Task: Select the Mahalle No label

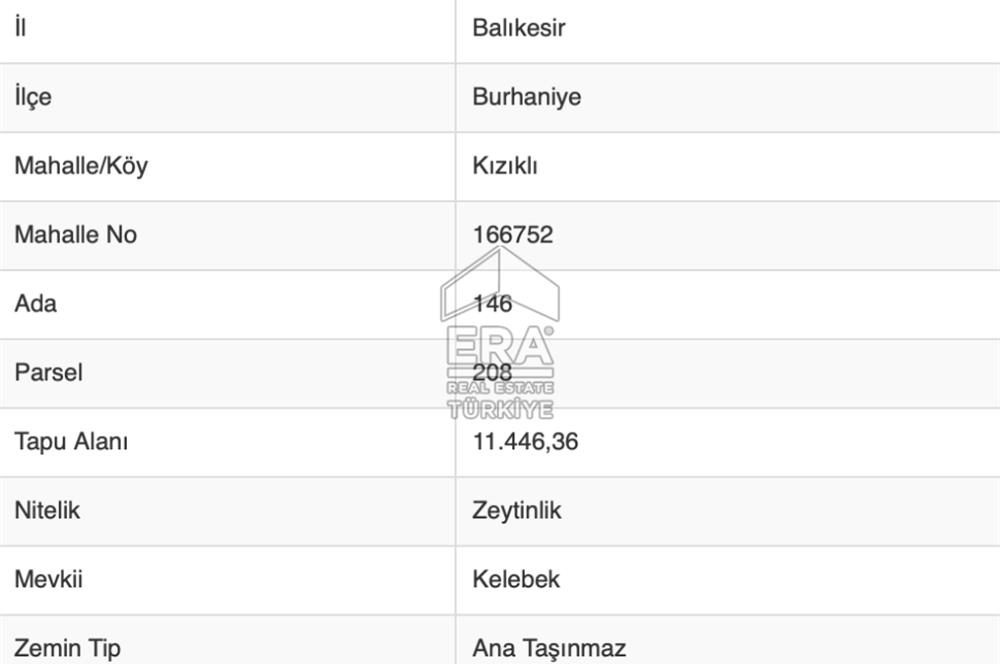Action: [x=75, y=235]
